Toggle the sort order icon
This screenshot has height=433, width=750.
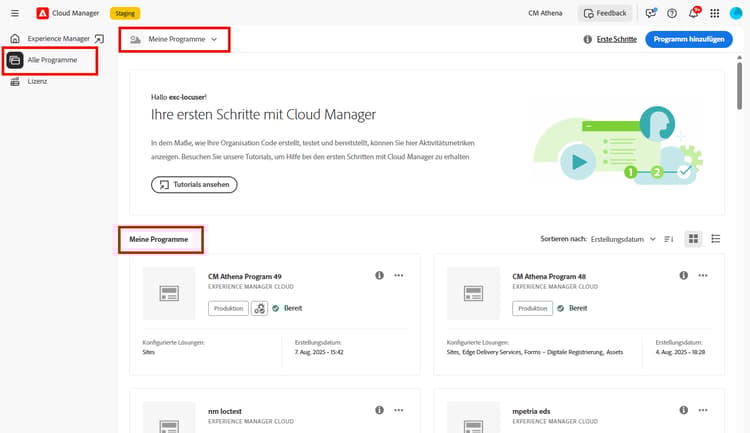669,239
